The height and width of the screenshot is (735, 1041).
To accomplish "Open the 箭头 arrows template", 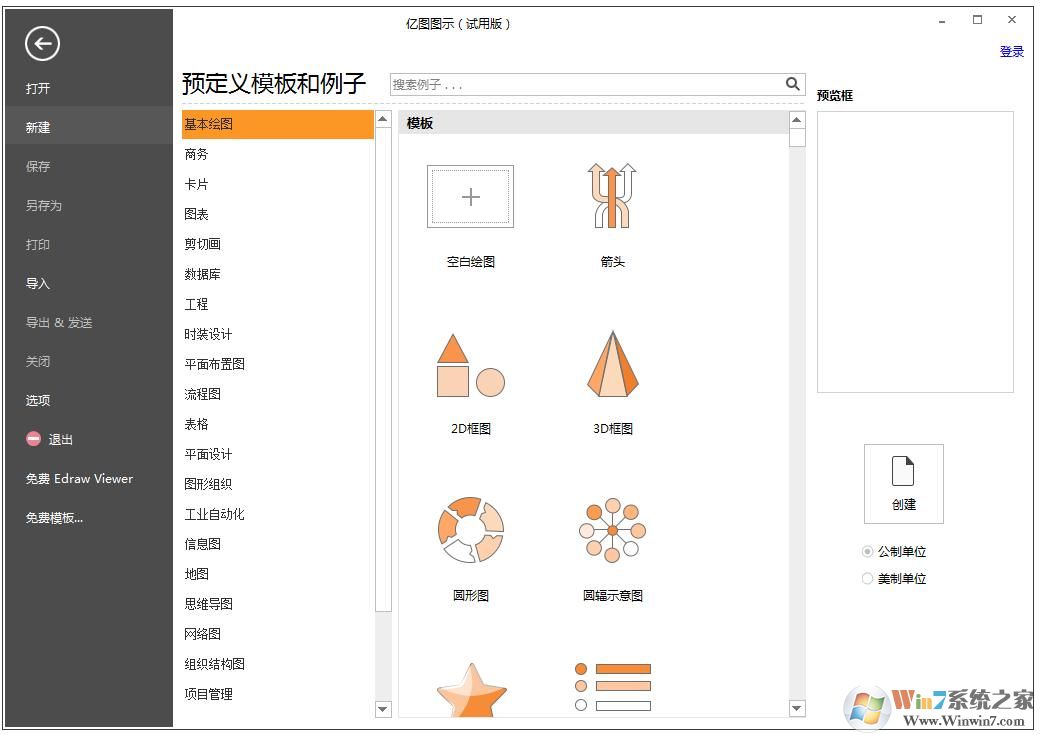I will point(611,196).
